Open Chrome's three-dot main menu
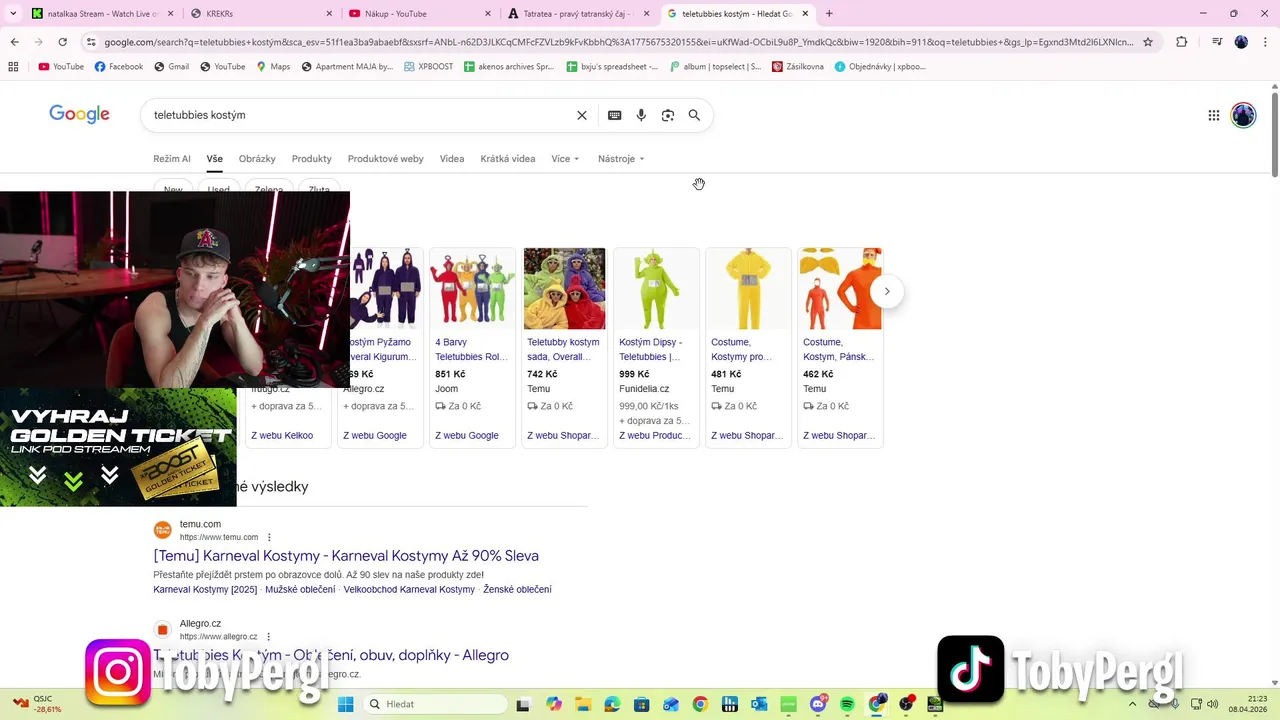Image resolution: width=1280 pixels, height=720 pixels. click(1265, 42)
